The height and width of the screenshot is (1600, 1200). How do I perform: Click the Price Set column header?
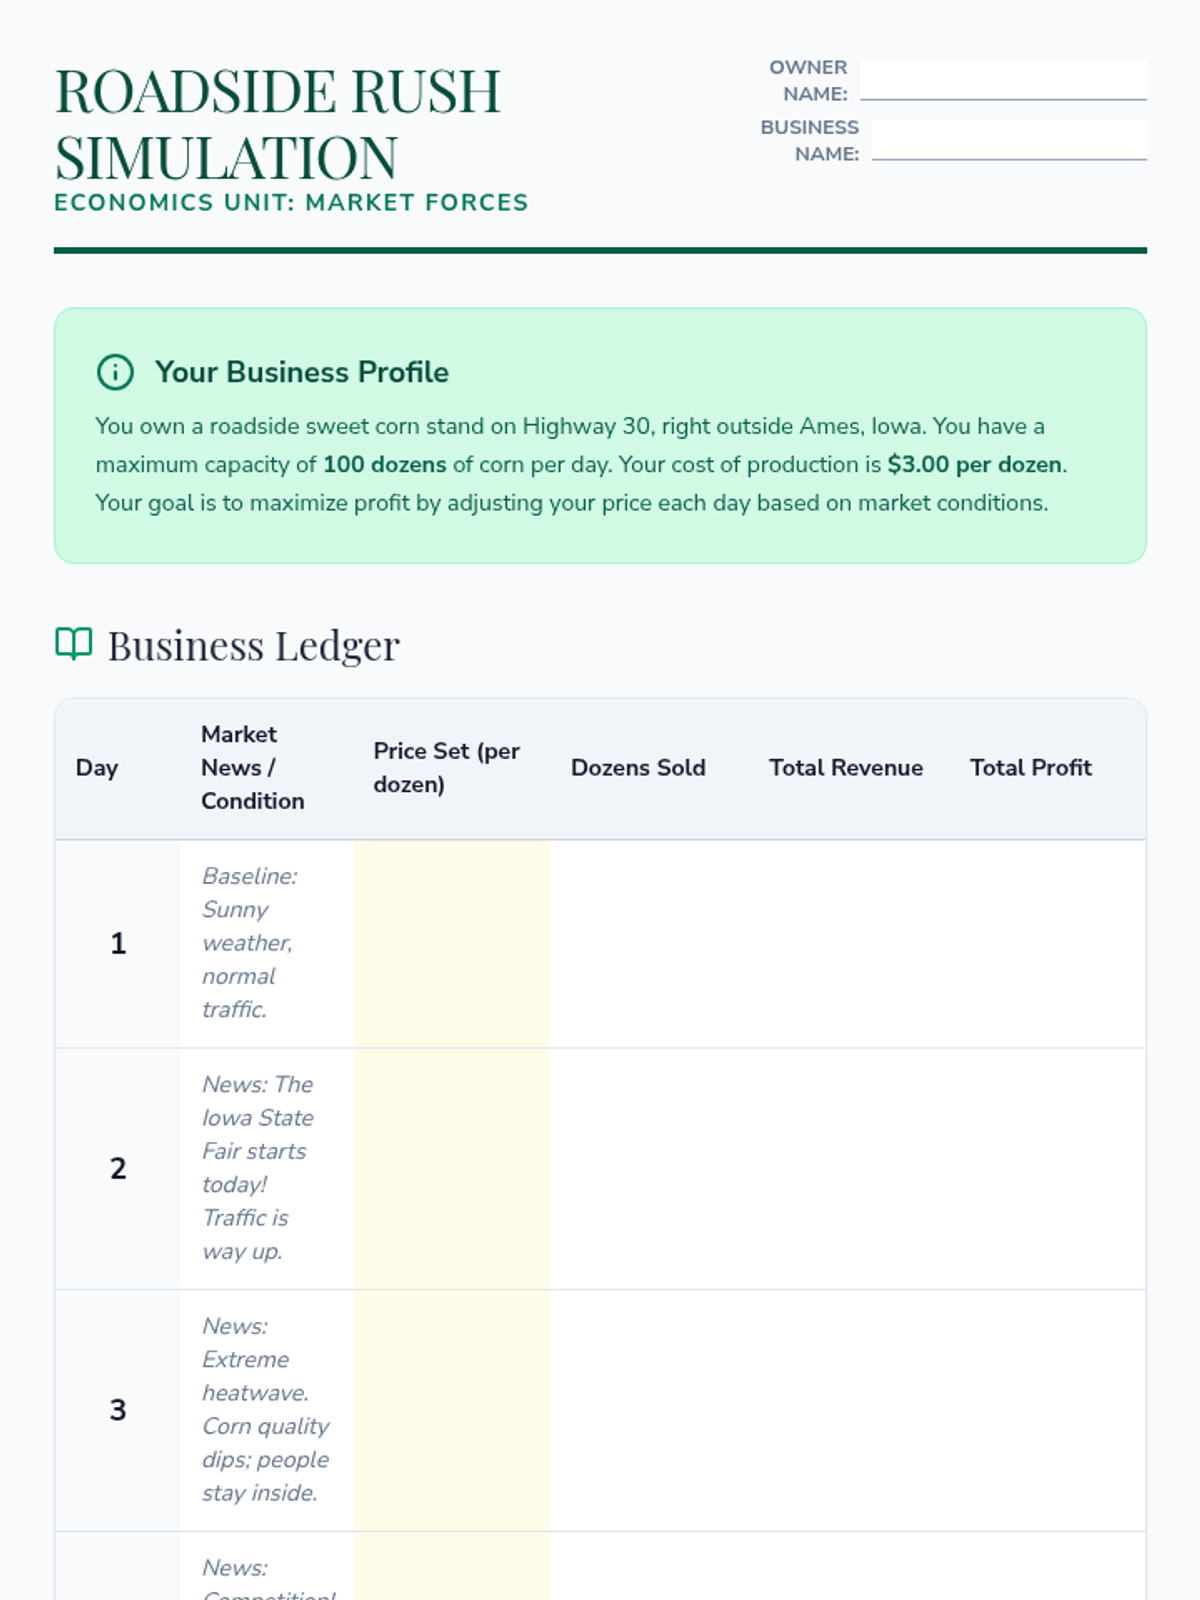[446, 768]
